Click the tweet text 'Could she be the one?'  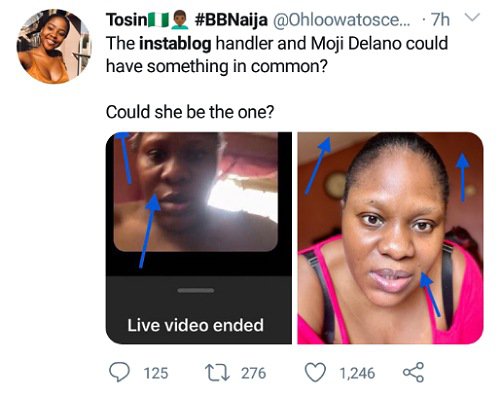(x=190, y=112)
